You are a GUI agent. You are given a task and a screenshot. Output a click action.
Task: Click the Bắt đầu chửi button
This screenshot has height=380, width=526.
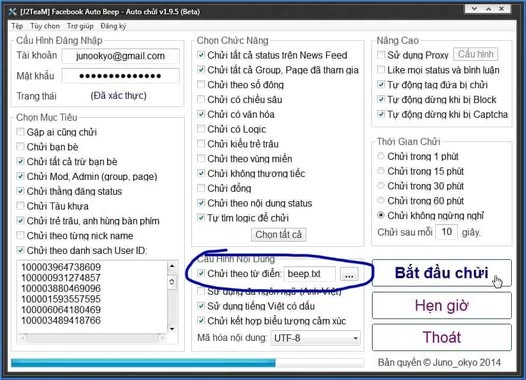tap(442, 273)
